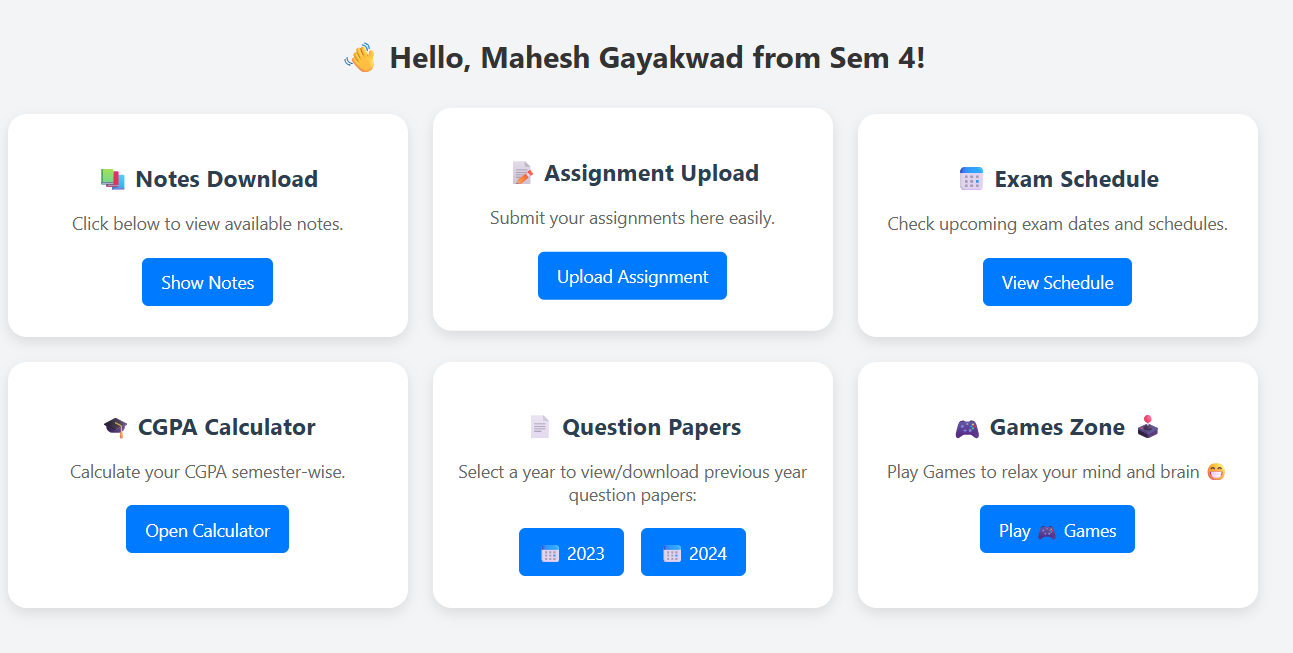Click the page icon beside Question Papers
1293x653 pixels.
point(540,427)
